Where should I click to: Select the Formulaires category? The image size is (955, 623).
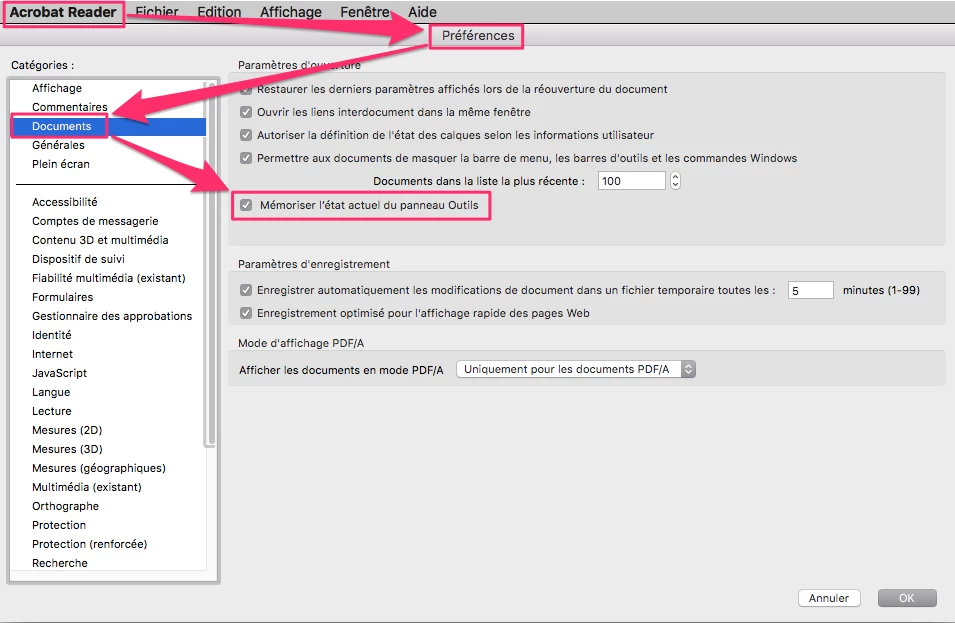click(x=63, y=297)
